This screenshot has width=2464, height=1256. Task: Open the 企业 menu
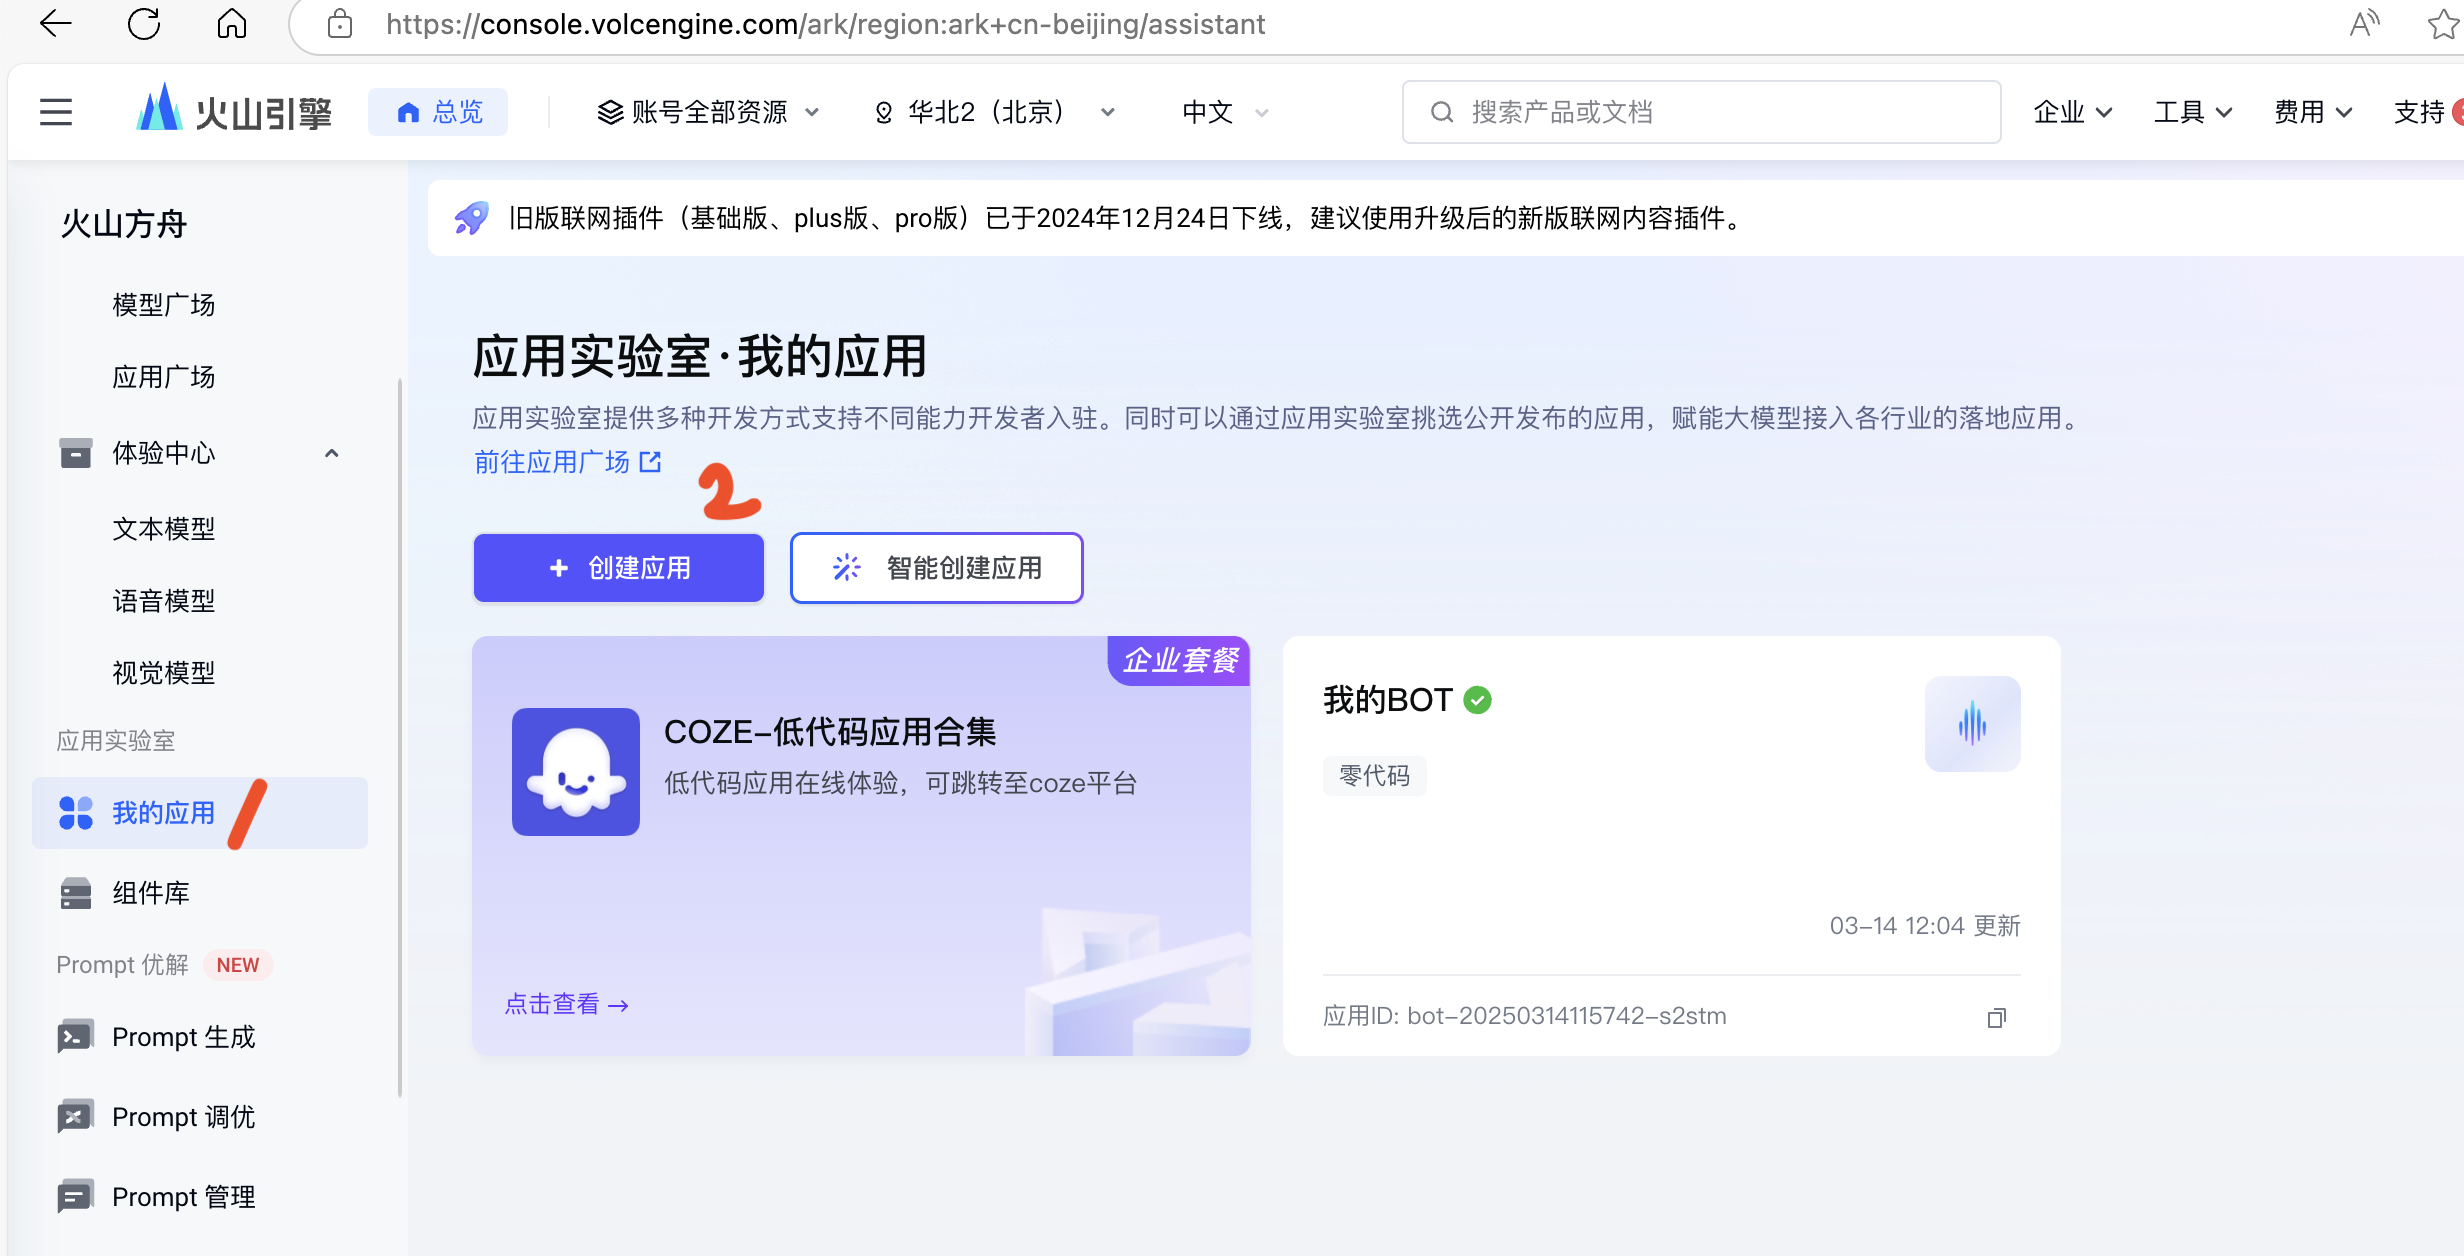pos(2072,112)
